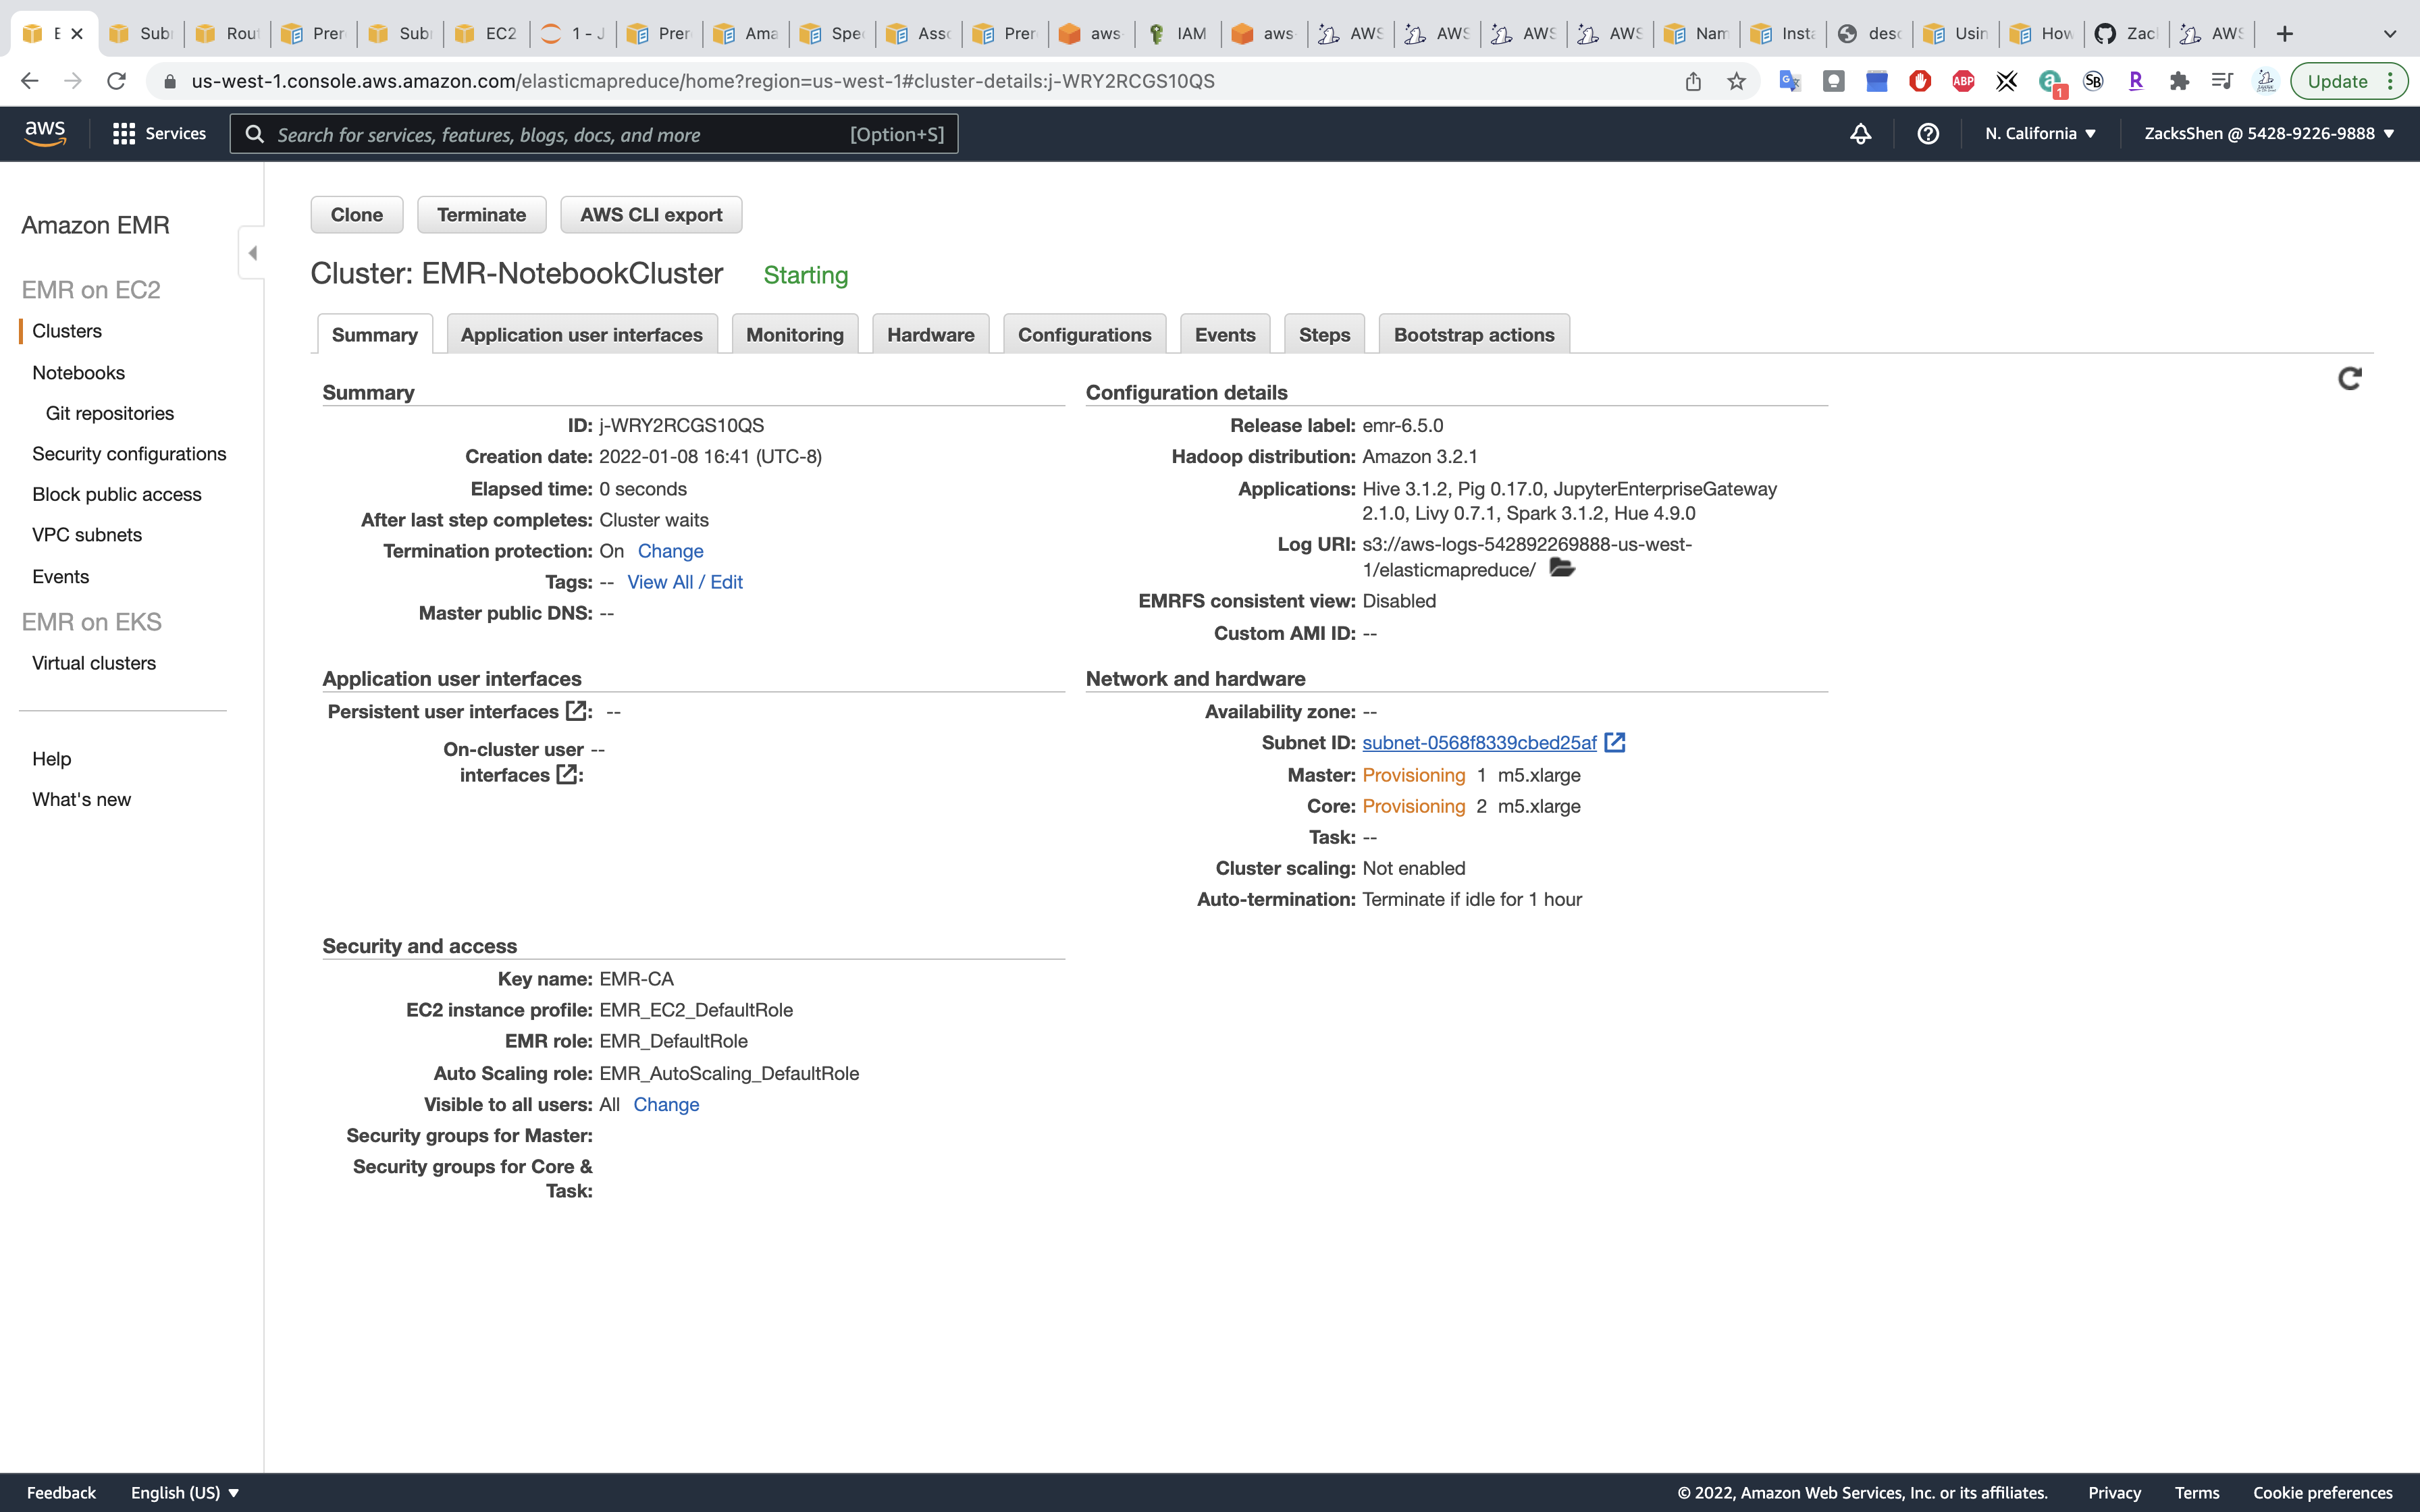Expand the N. California region dropdown

click(2040, 133)
